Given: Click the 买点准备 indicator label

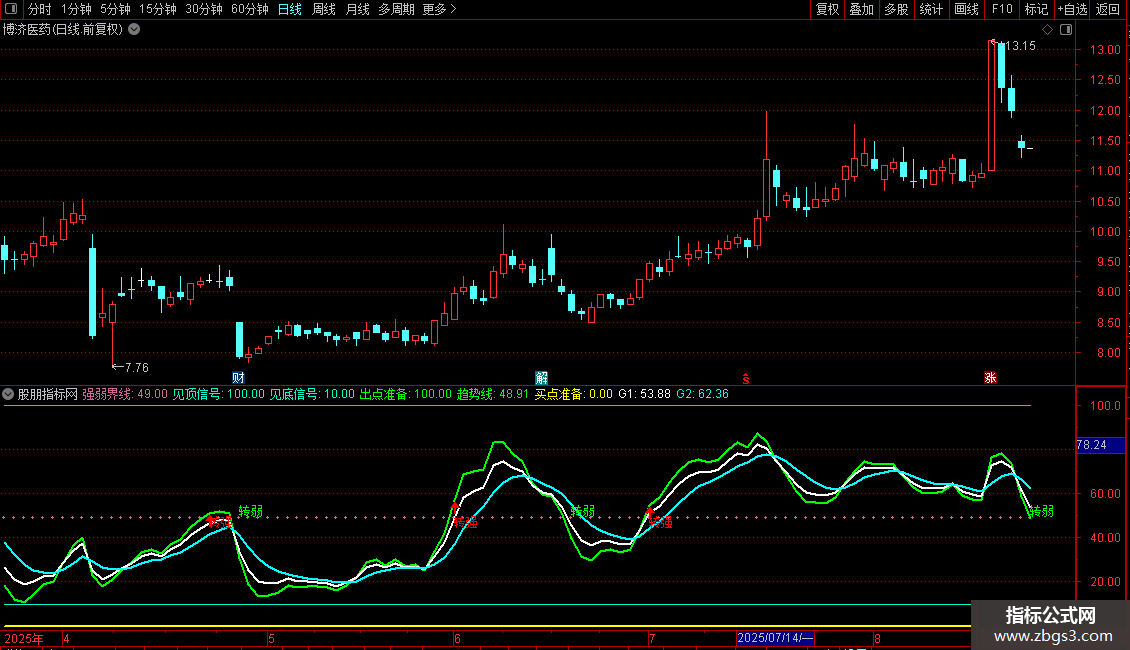Looking at the screenshot, I should click(x=574, y=394).
